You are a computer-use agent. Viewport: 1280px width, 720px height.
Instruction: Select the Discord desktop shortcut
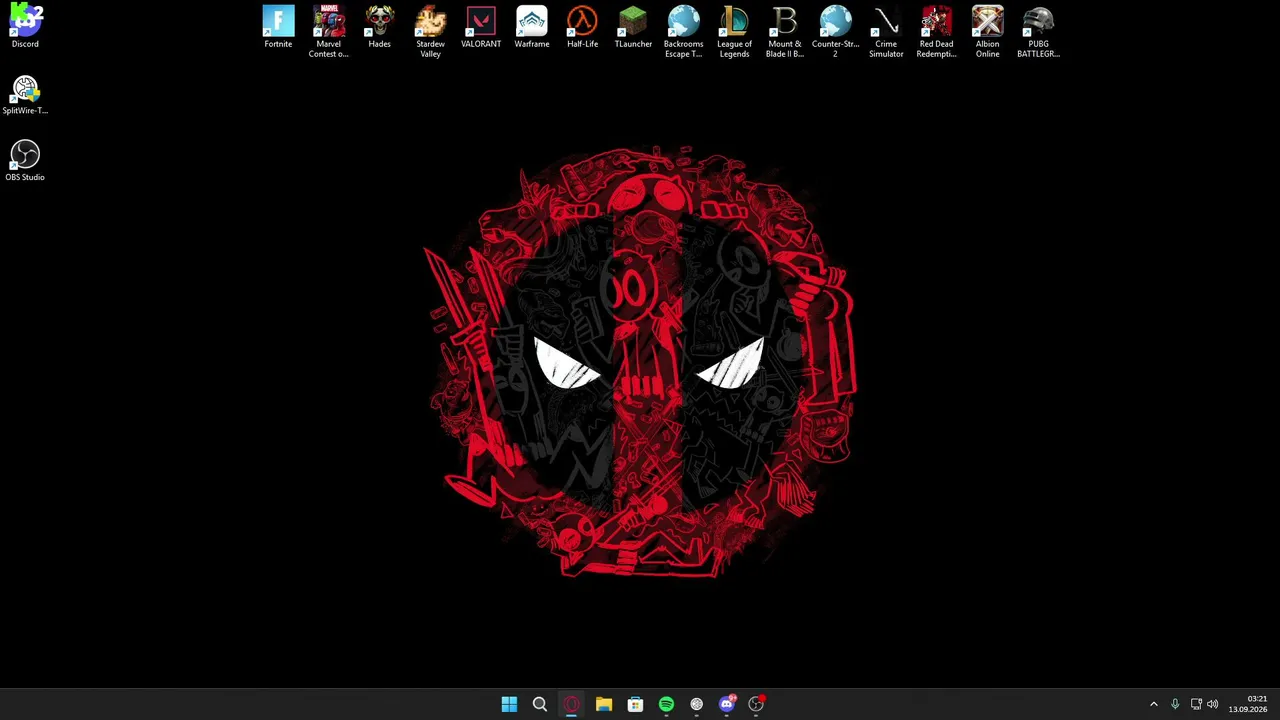click(x=25, y=27)
